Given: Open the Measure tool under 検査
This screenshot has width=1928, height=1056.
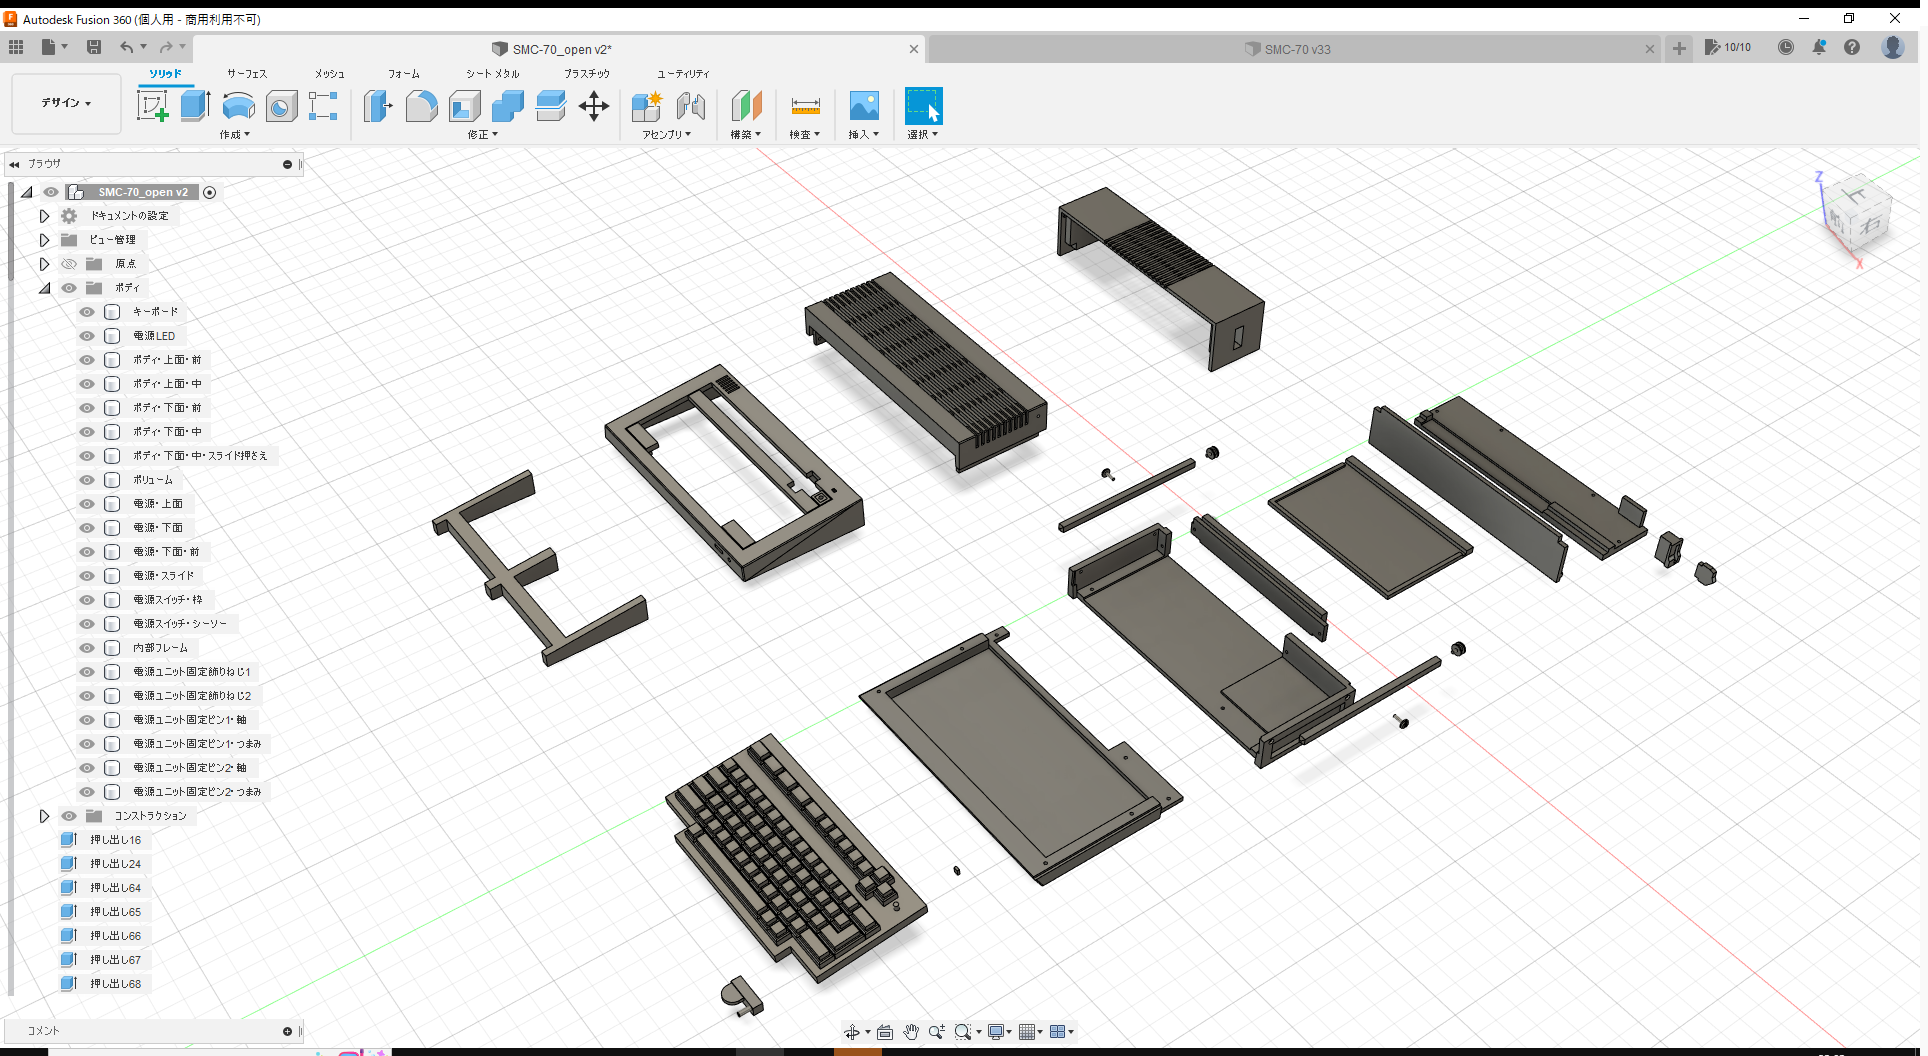Looking at the screenshot, I should [805, 105].
